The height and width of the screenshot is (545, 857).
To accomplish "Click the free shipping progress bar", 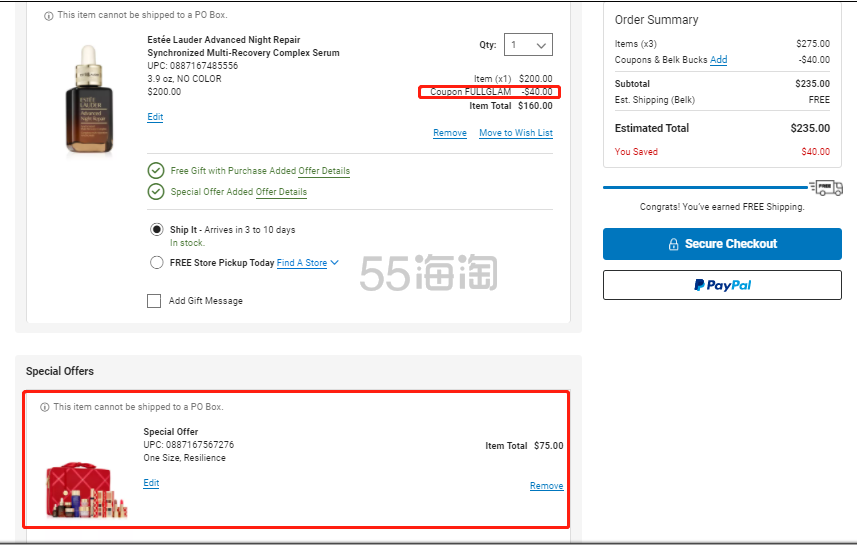I will click(705, 187).
